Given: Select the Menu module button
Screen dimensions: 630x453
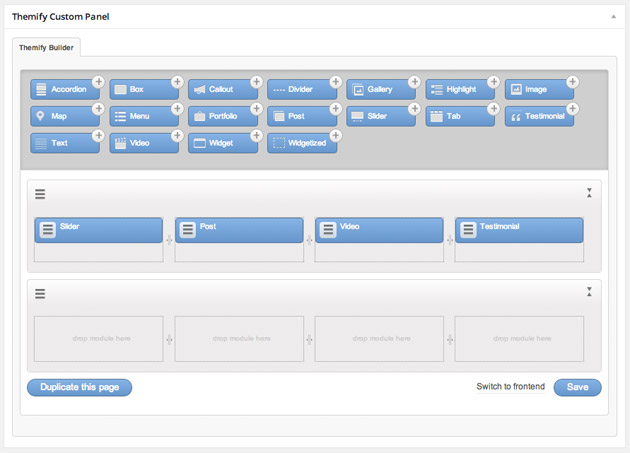Looking at the screenshot, I should click(144, 116).
